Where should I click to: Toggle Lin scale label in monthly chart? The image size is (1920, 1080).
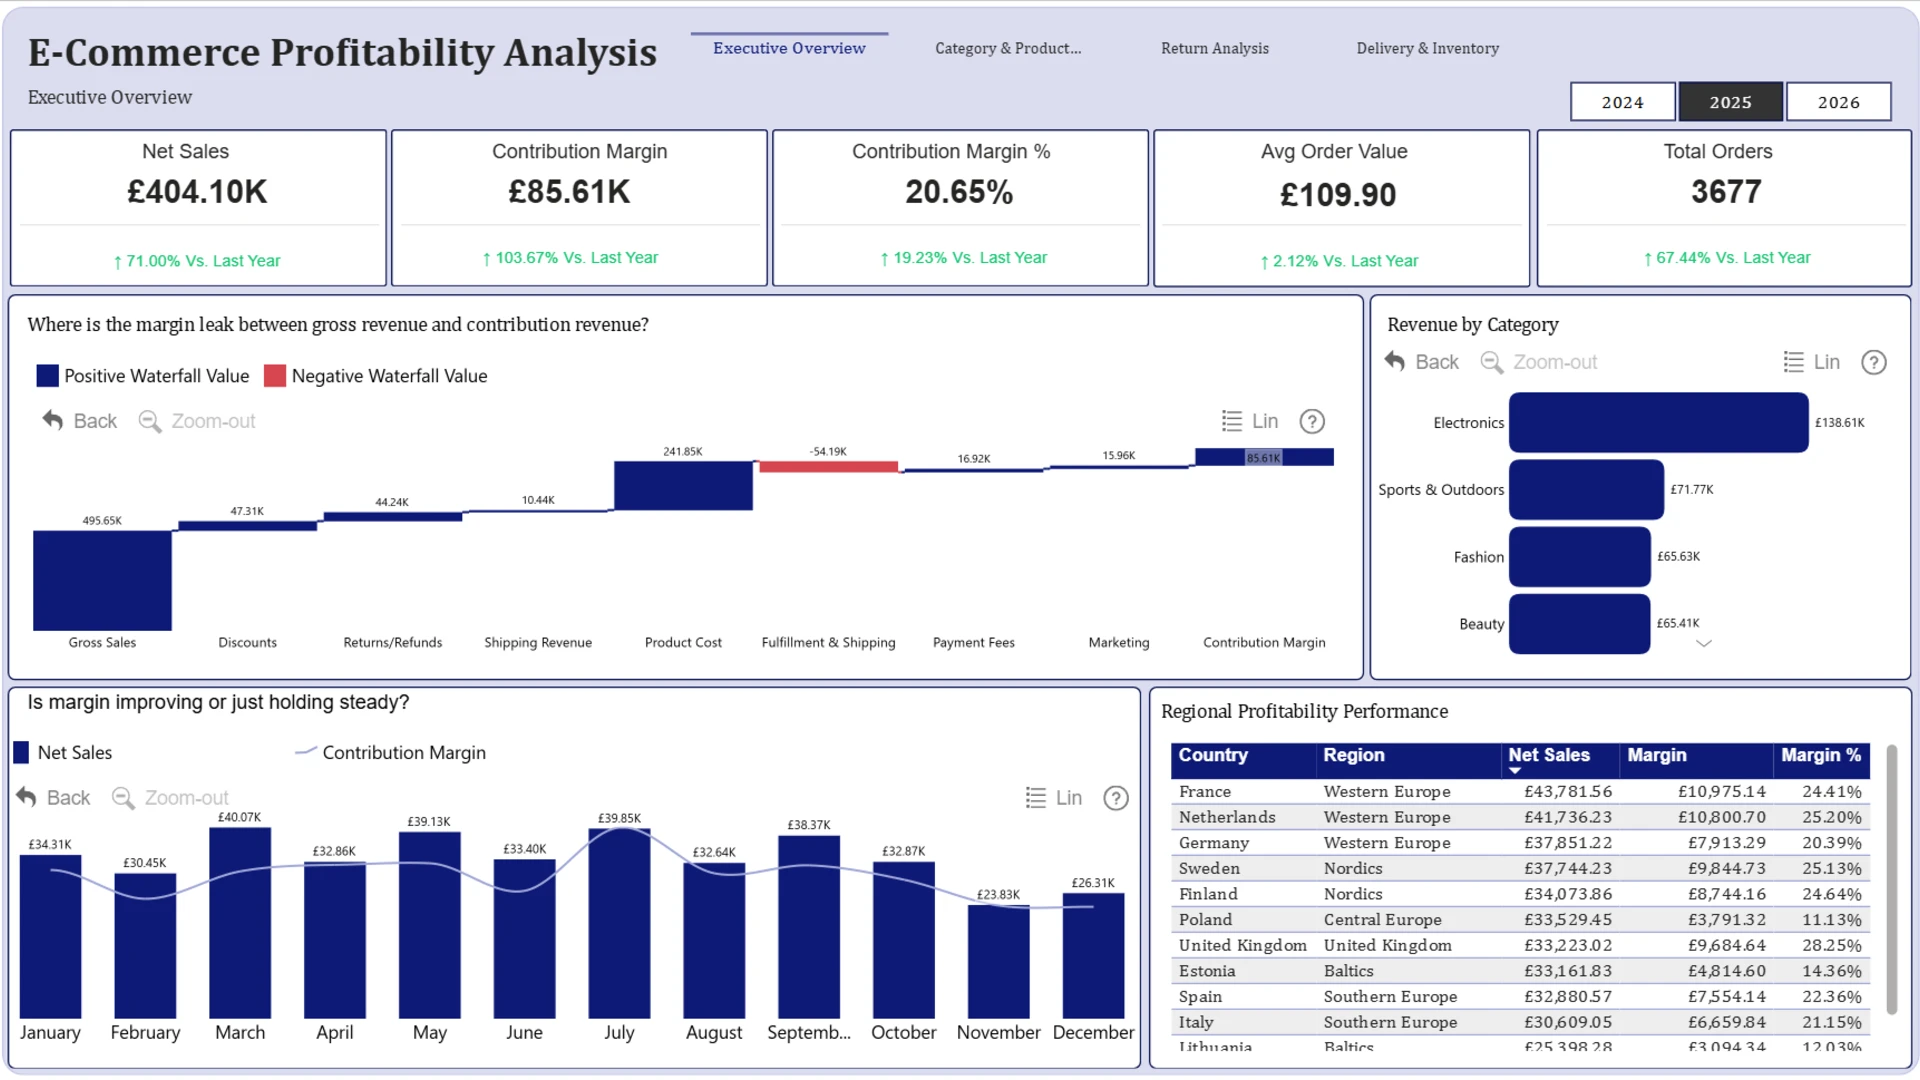tap(1069, 798)
